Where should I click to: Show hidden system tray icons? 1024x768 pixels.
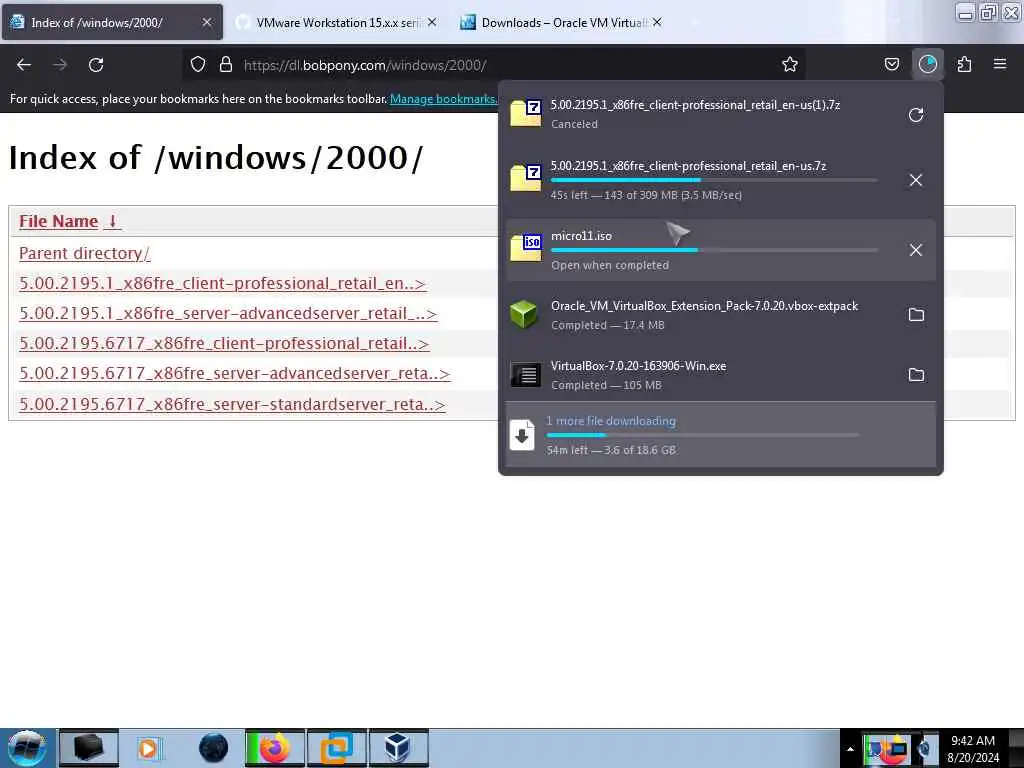(850, 749)
